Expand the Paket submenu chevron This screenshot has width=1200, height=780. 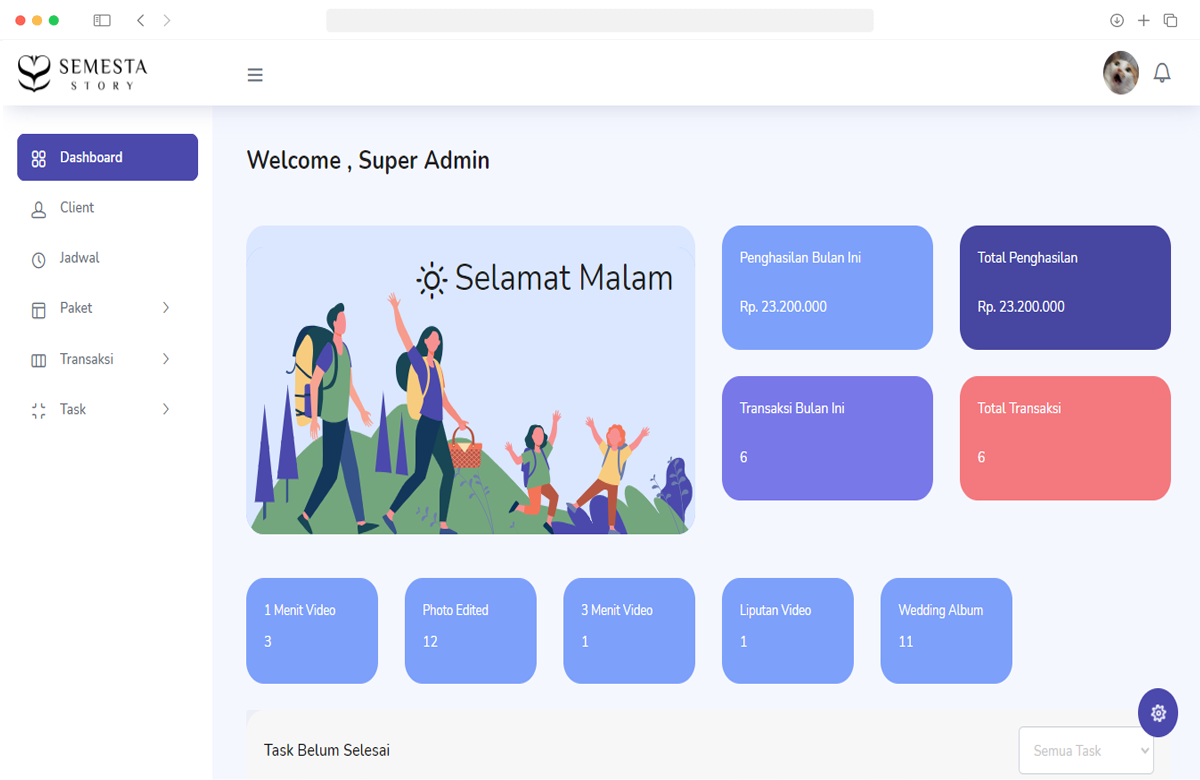coord(166,308)
